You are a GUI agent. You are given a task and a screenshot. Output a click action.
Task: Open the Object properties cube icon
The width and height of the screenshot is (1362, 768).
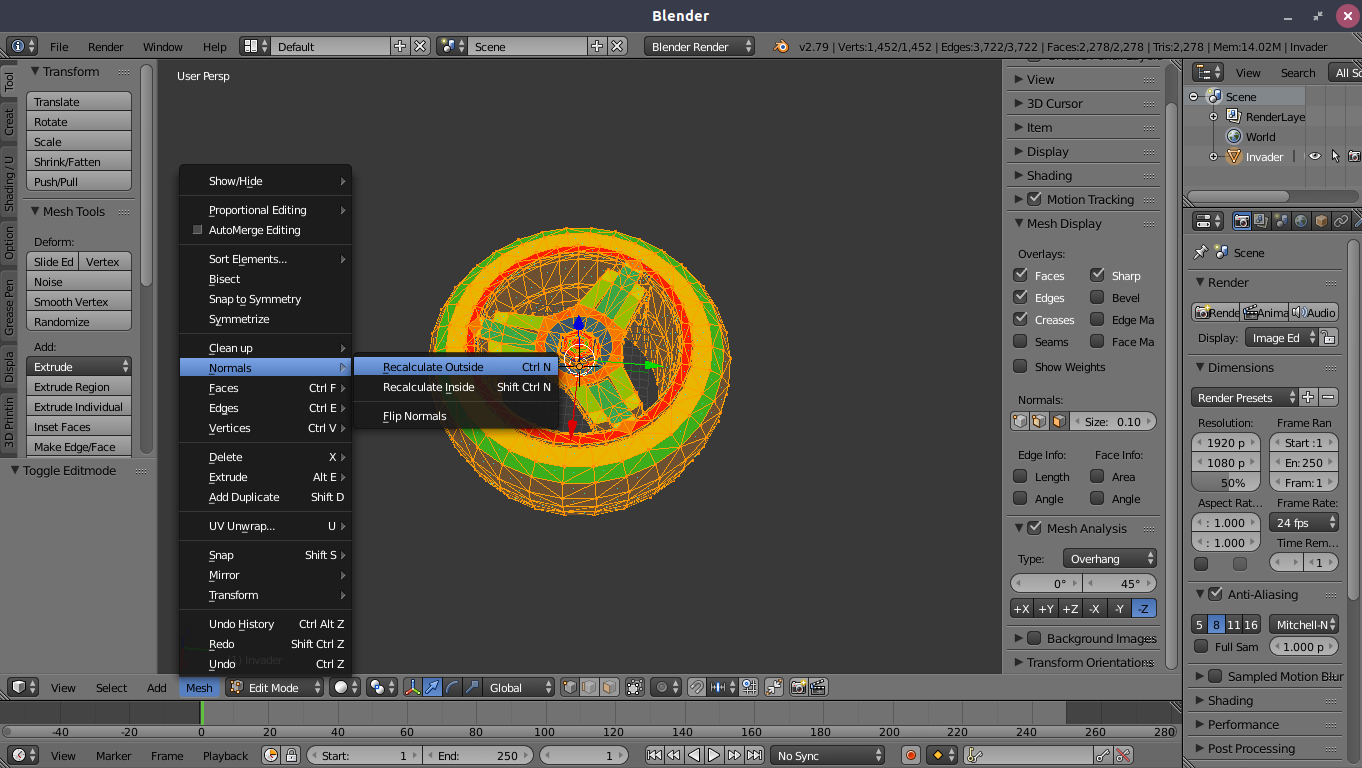point(1321,221)
